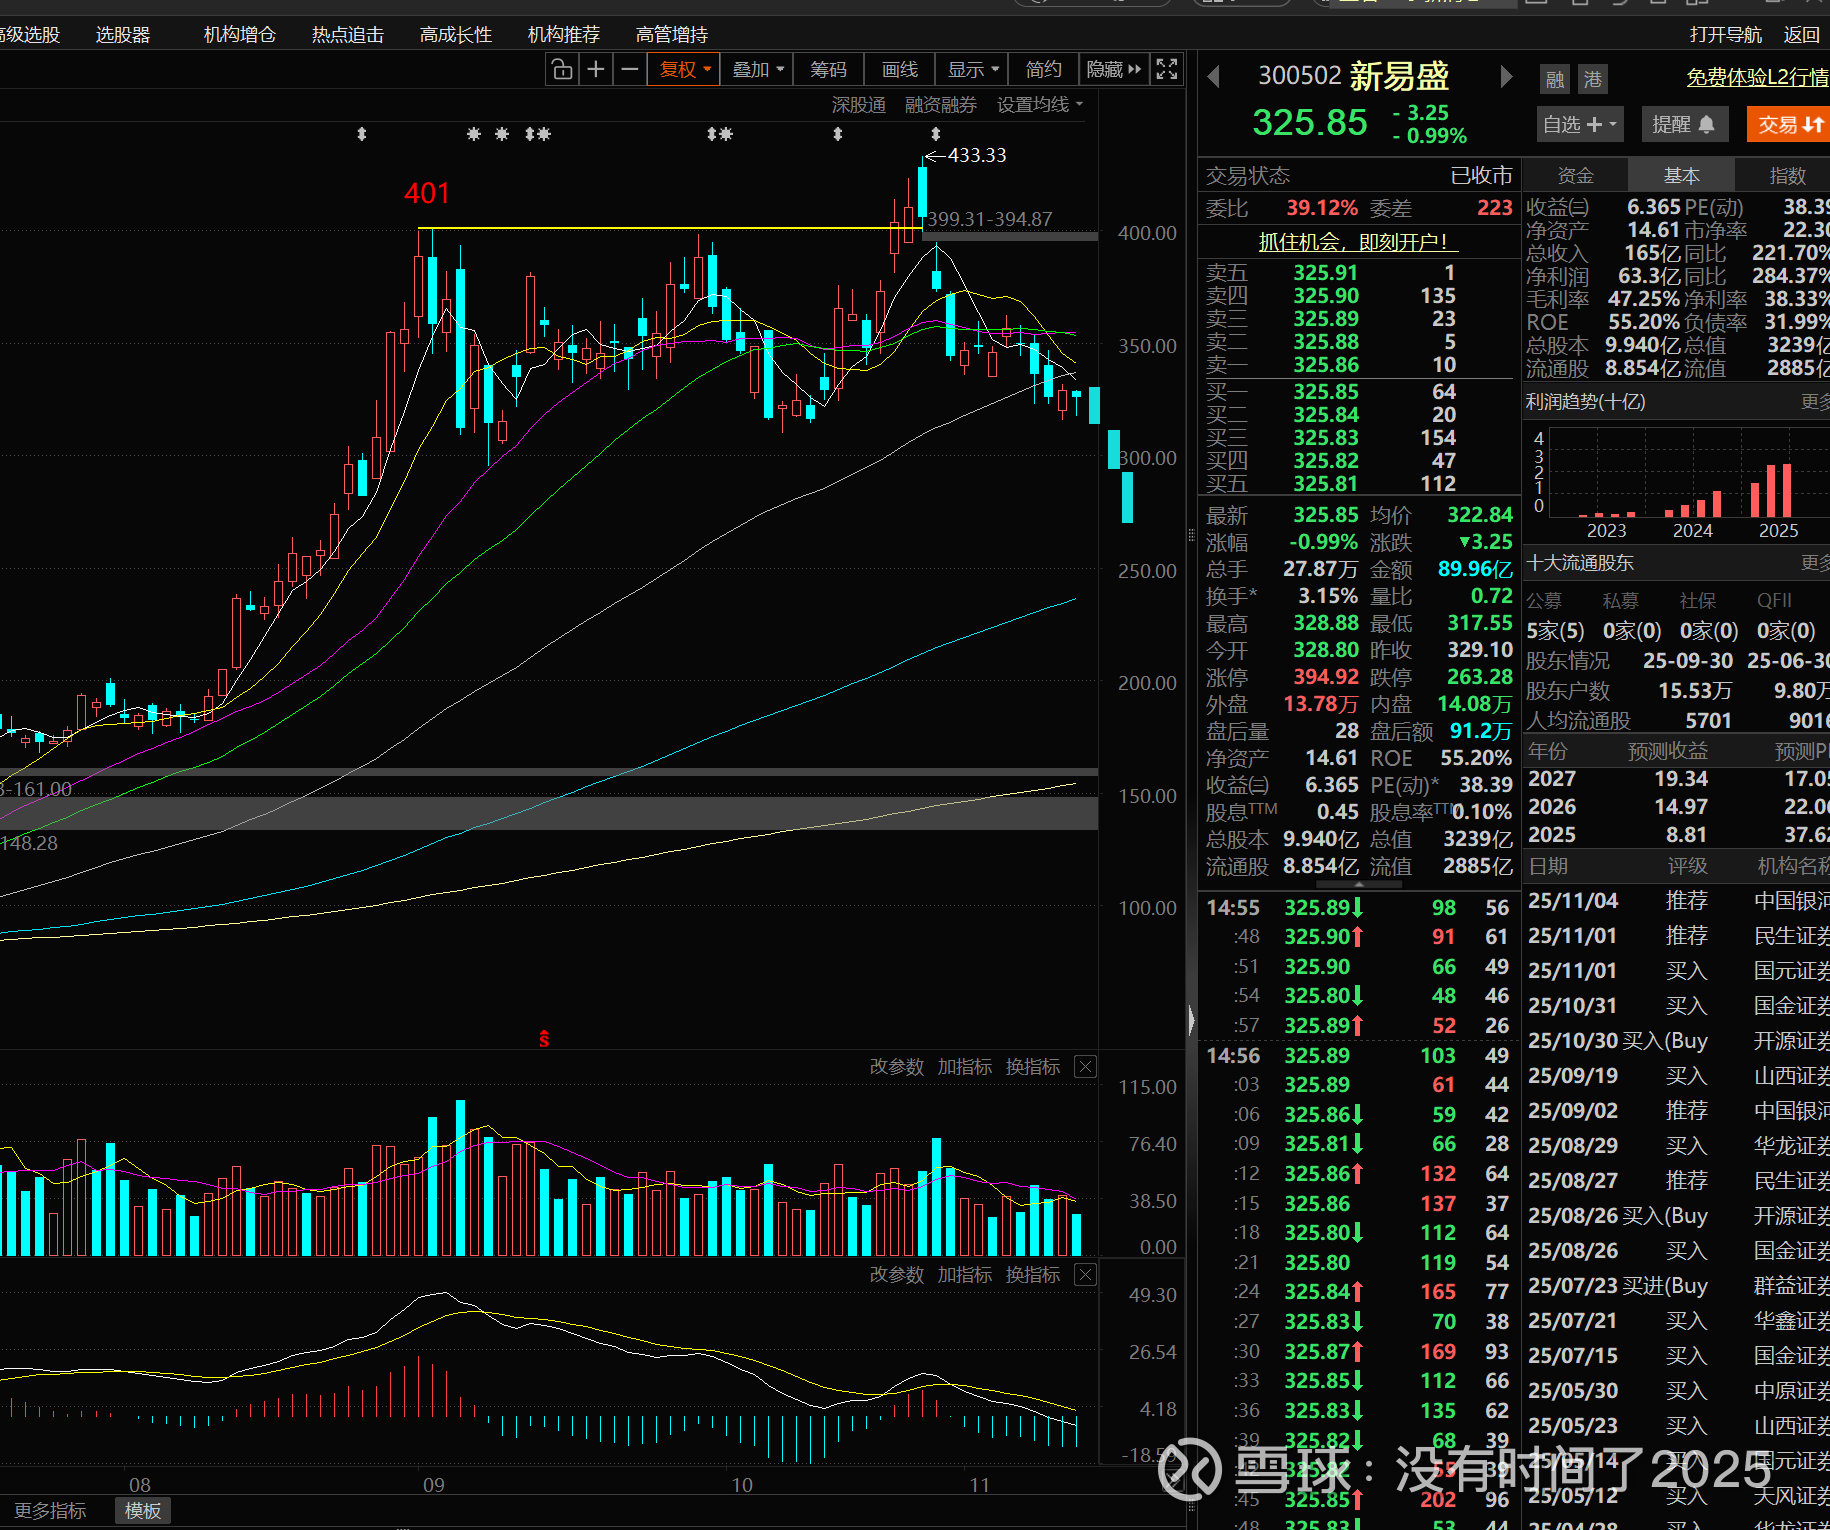Click 改参数 on volume panel
The height and width of the screenshot is (1530, 1830).
[897, 1066]
